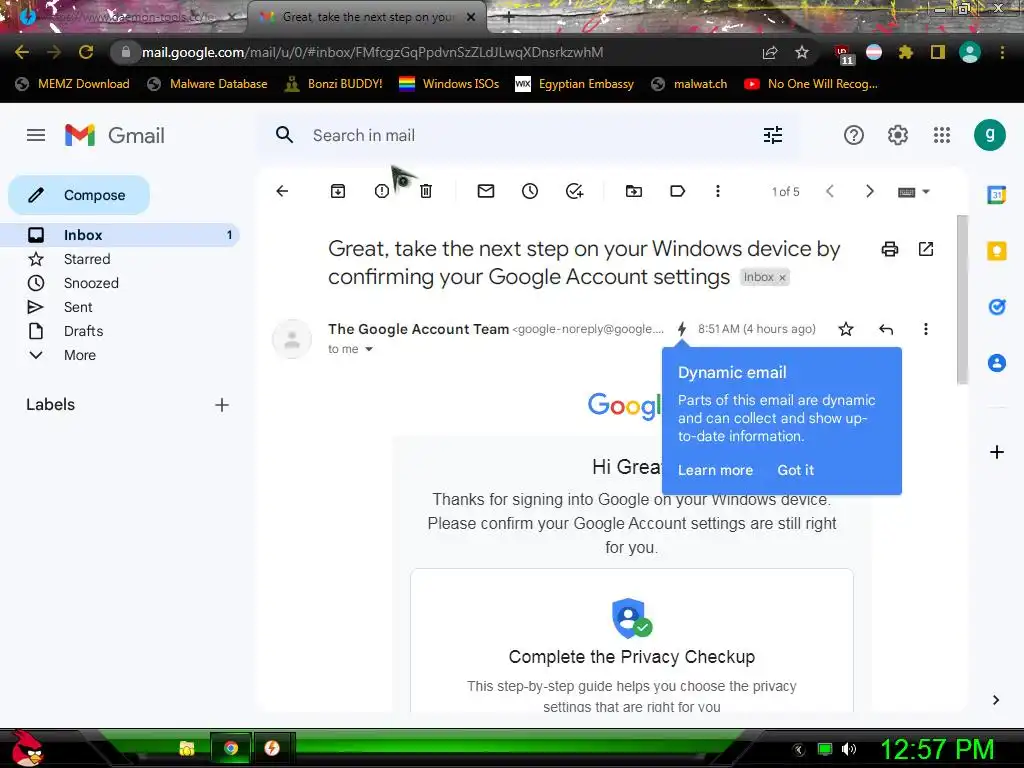Click the Chrome icon in the taskbar
The width and height of the screenshot is (1024, 768).
[x=231, y=748]
